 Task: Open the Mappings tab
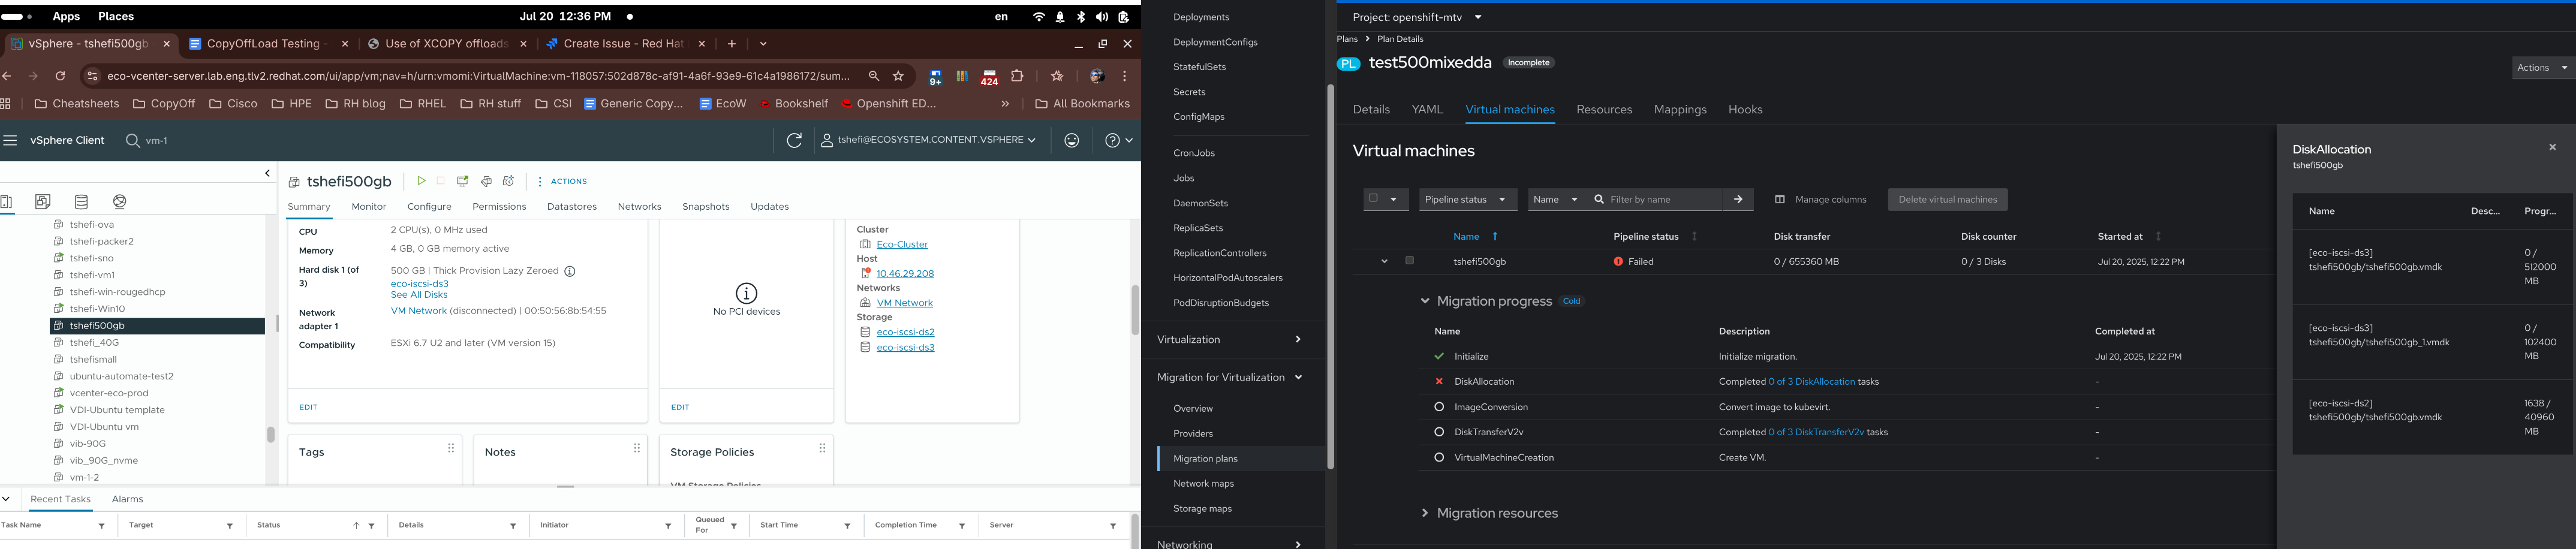click(1680, 110)
